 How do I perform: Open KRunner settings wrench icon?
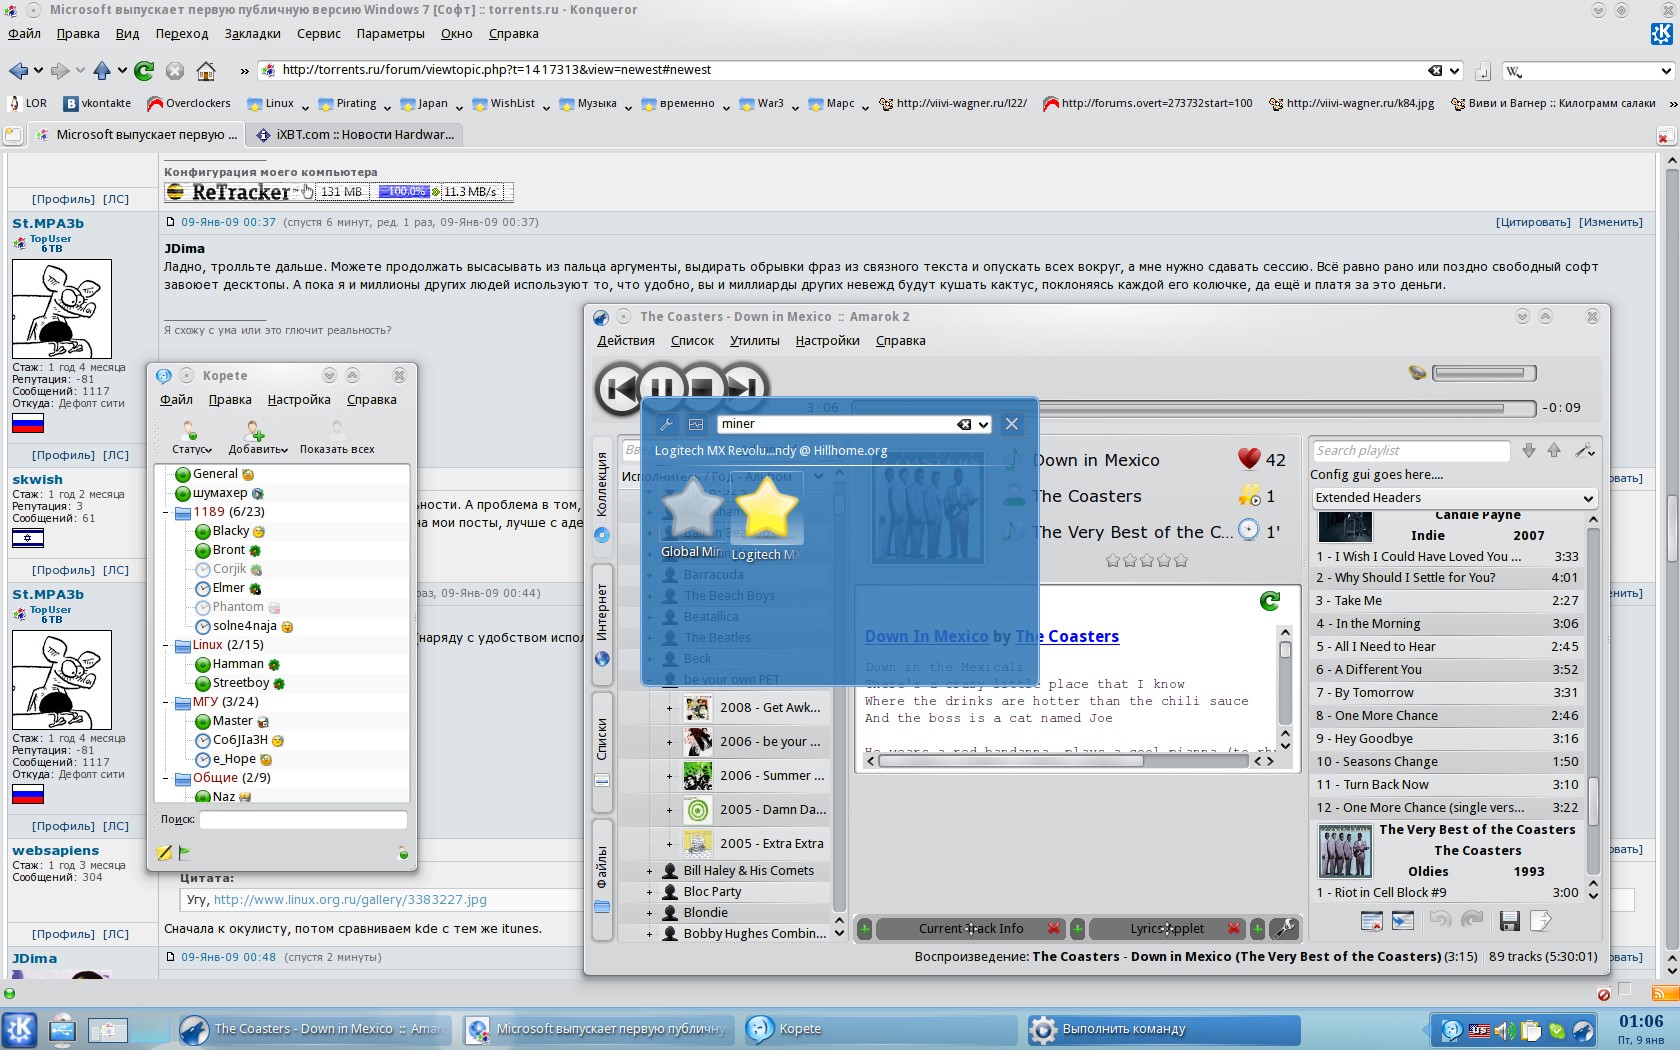click(666, 424)
